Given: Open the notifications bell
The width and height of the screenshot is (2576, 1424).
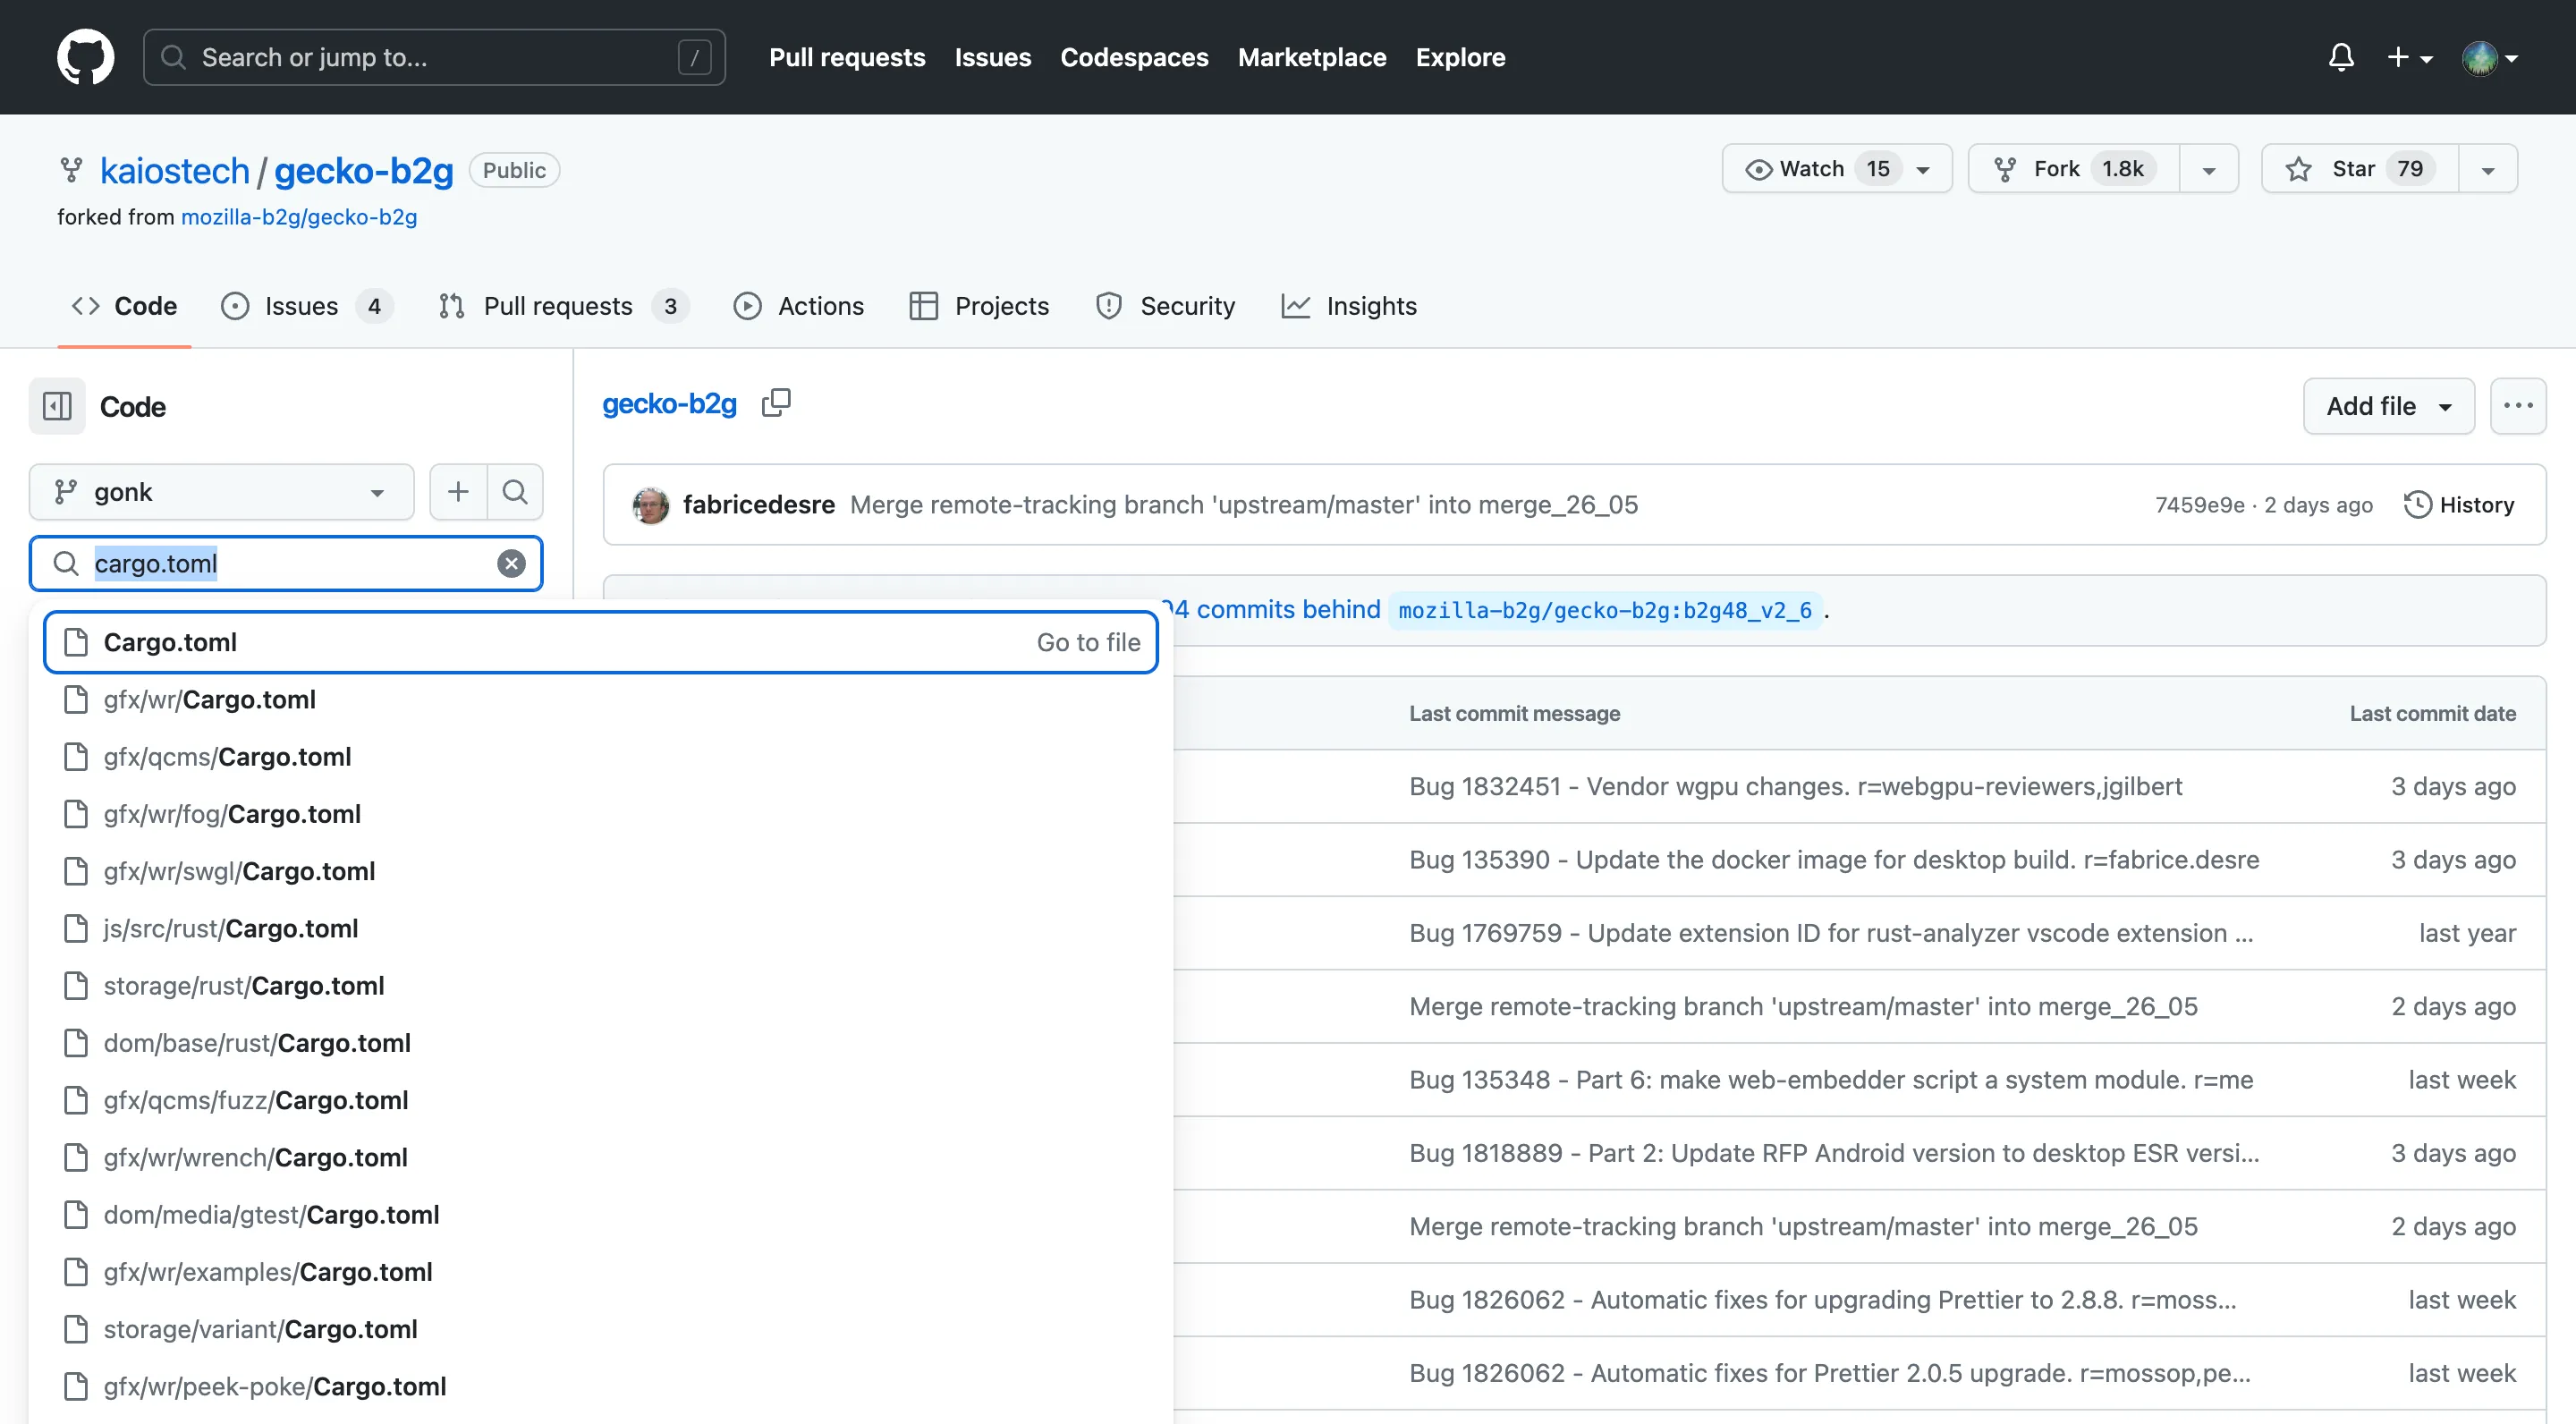Looking at the screenshot, I should [x=2340, y=57].
